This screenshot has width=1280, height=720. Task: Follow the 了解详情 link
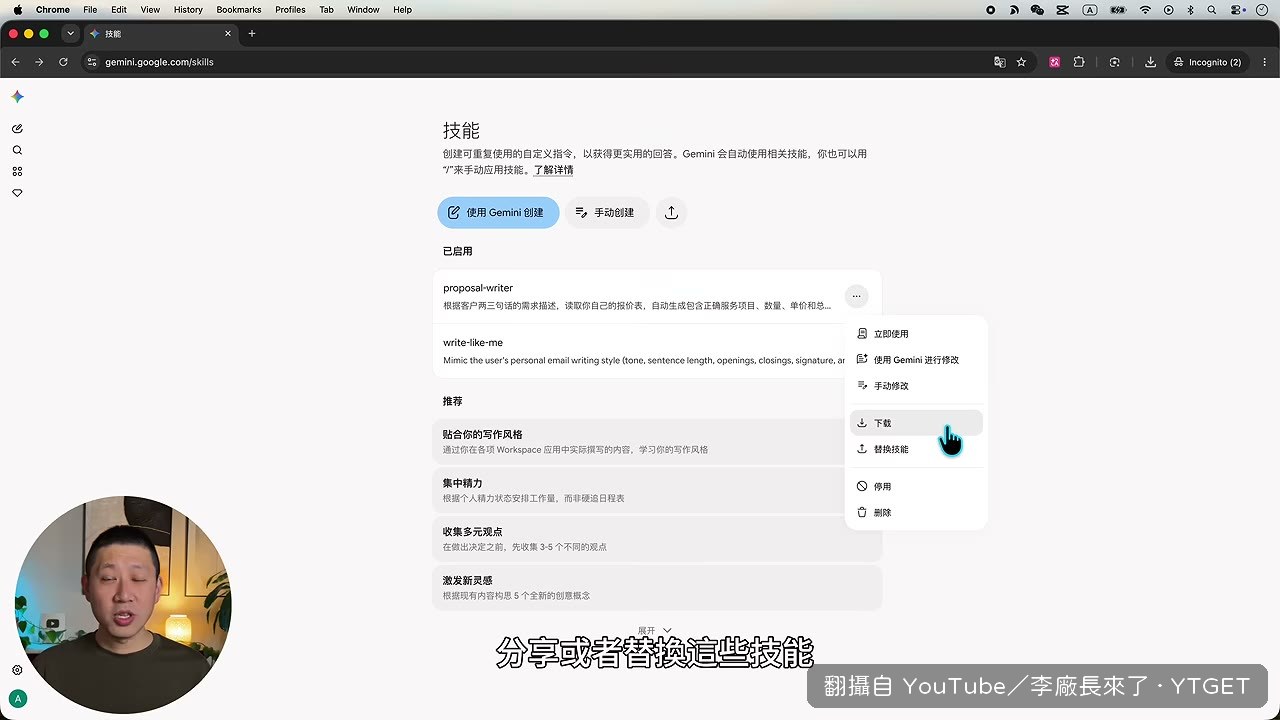pos(553,170)
